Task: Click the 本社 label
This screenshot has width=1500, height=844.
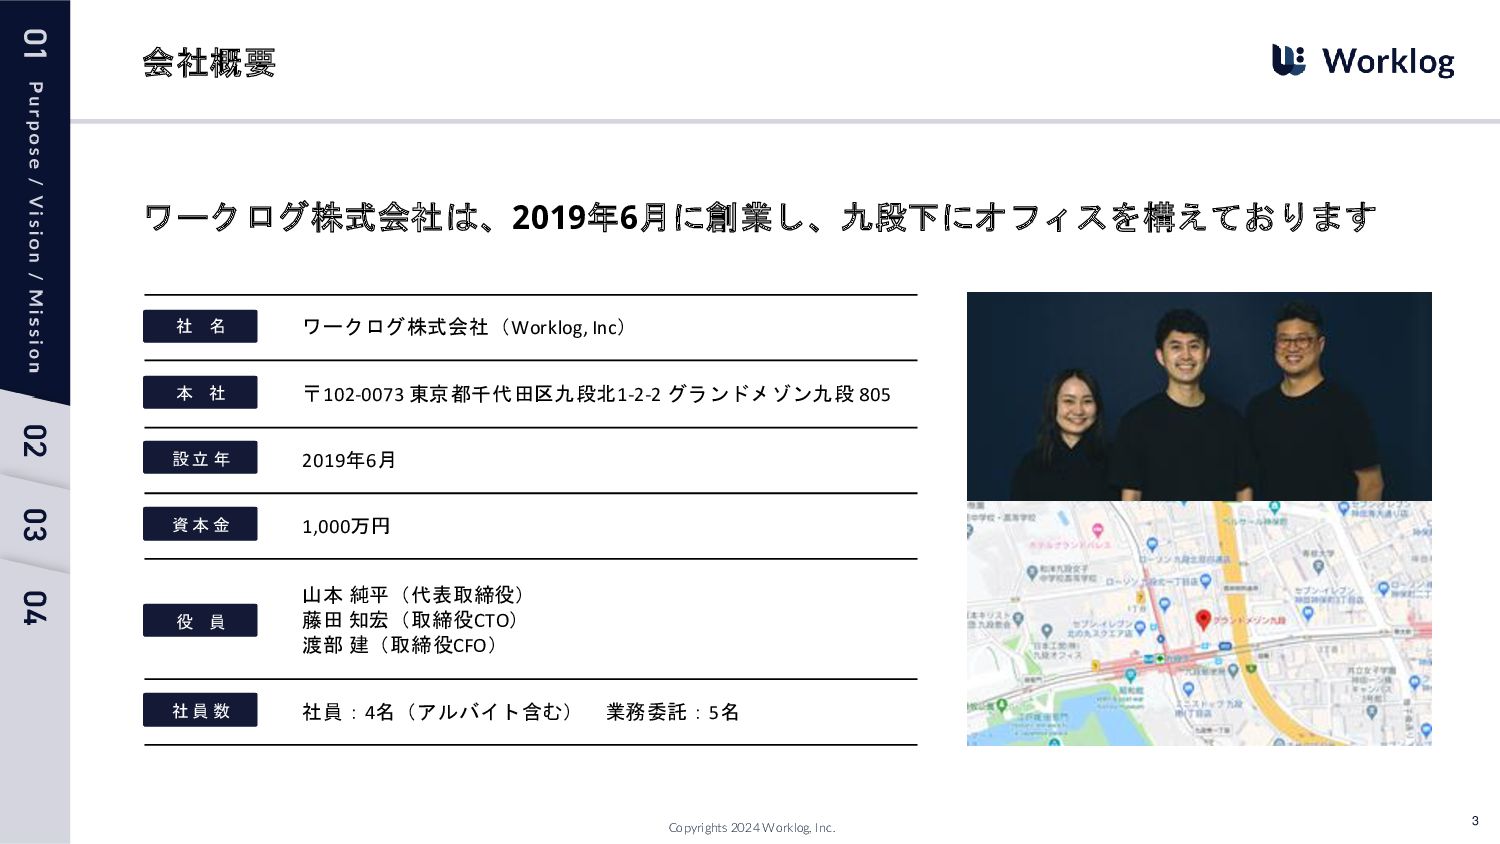Action: click(x=200, y=393)
